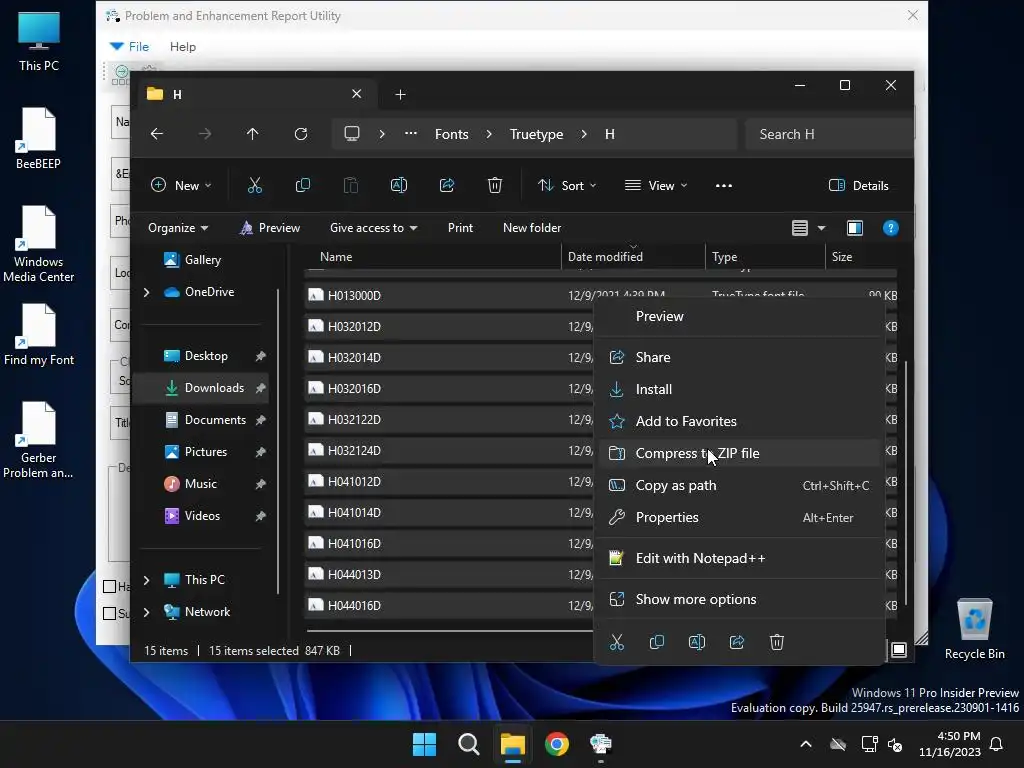1024x768 pixels.
Task: Toggle the Details pane button
Action: click(x=859, y=185)
